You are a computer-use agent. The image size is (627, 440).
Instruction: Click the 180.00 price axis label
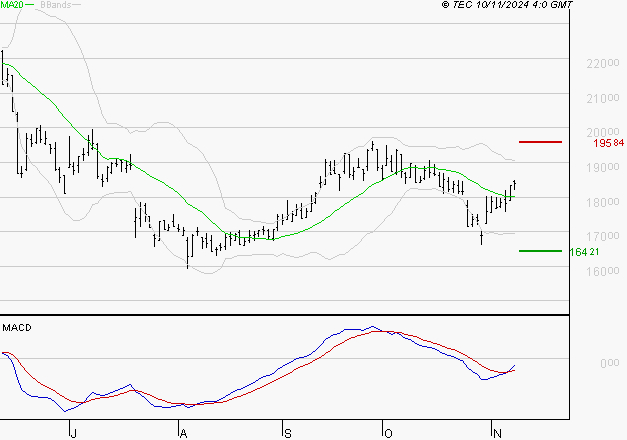(603, 202)
